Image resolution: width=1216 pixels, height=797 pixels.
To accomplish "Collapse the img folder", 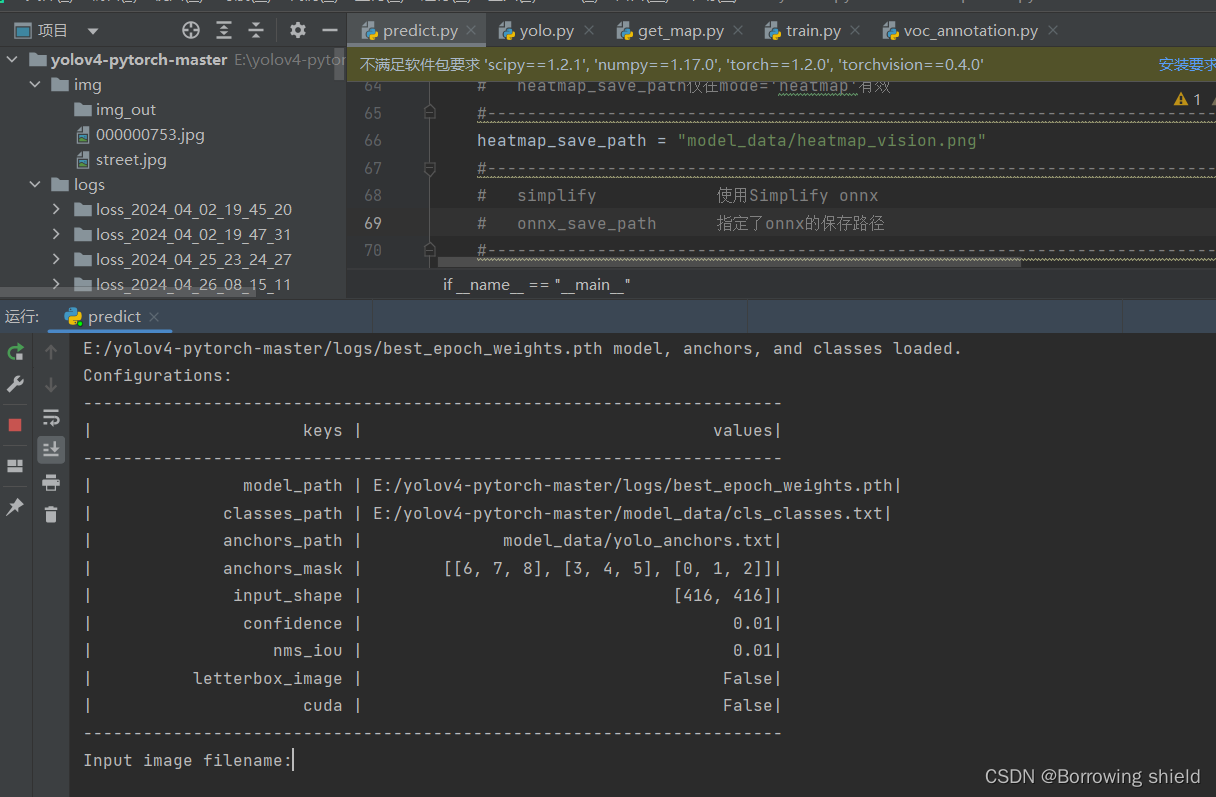I will [x=35, y=85].
